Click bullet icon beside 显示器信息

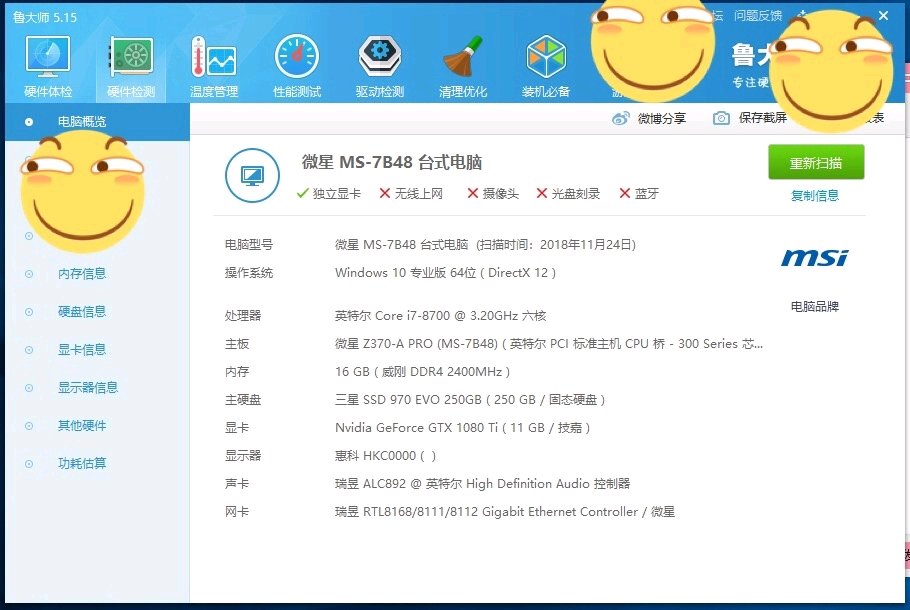coord(28,388)
